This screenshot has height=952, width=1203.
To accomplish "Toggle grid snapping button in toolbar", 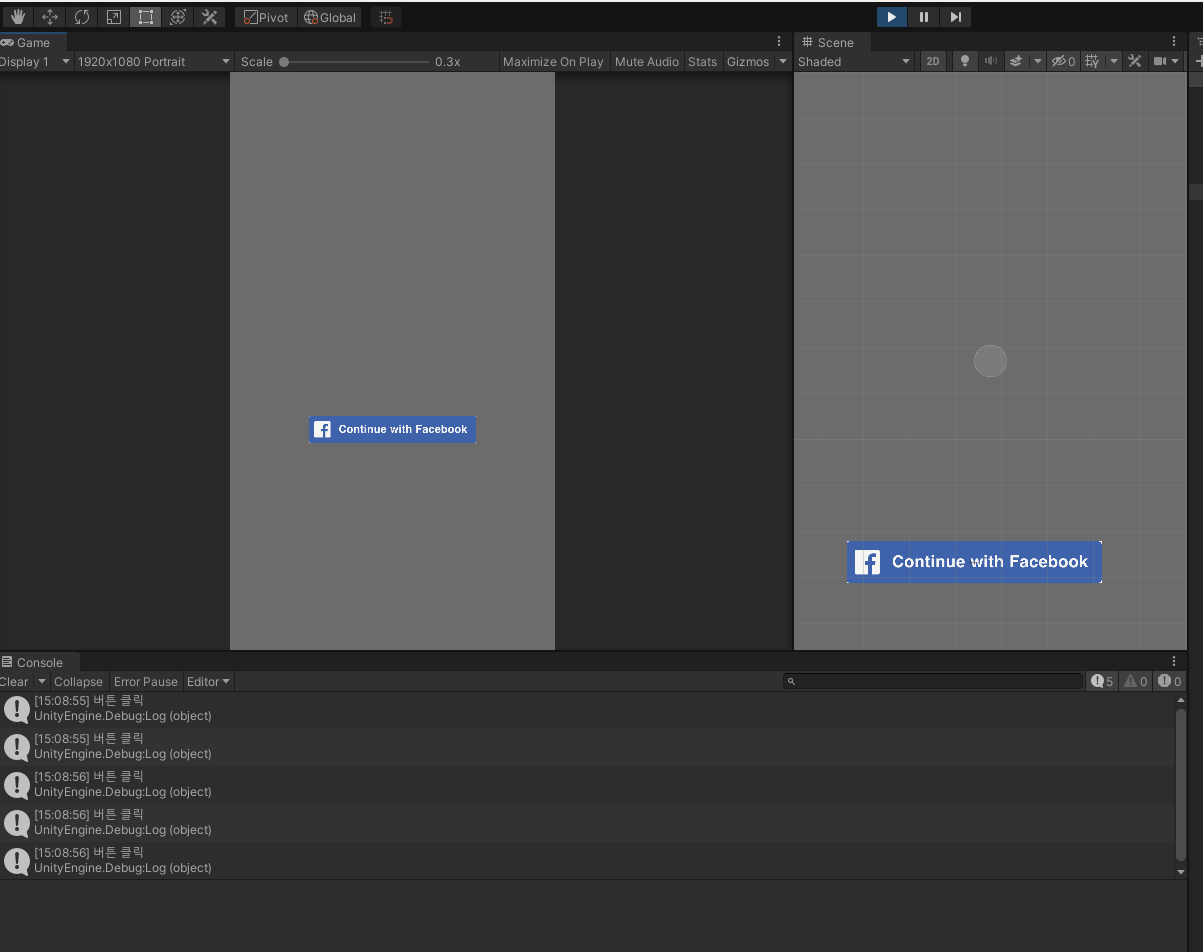I will point(386,17).
